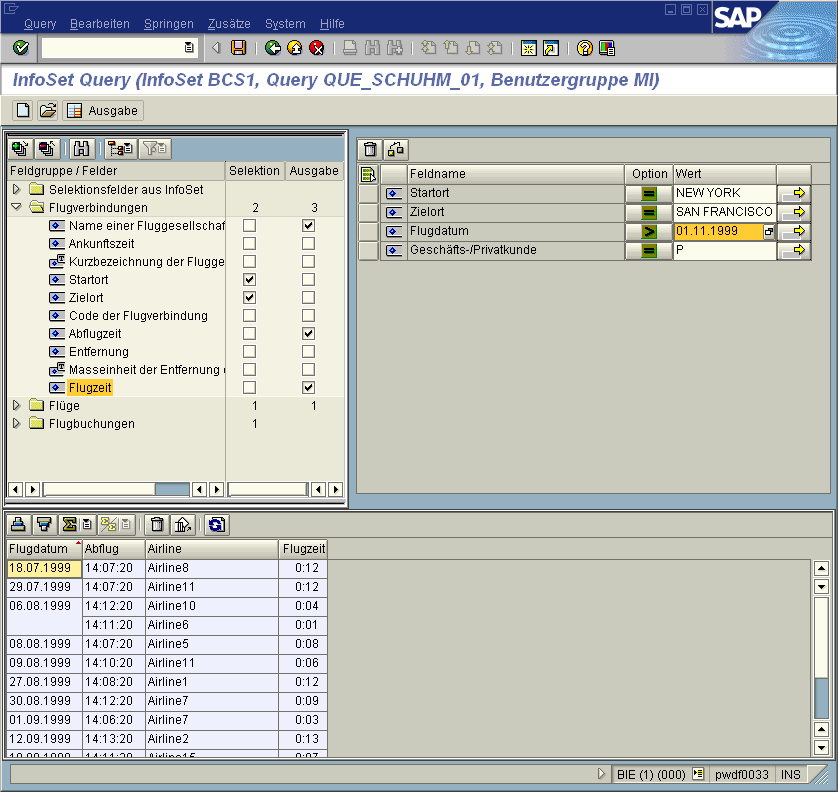Image resolution: width=838 pixels, height=792 pixels.
Task: Click the filter funnel icon in results toolbar
Action: (x=44, y=524)
